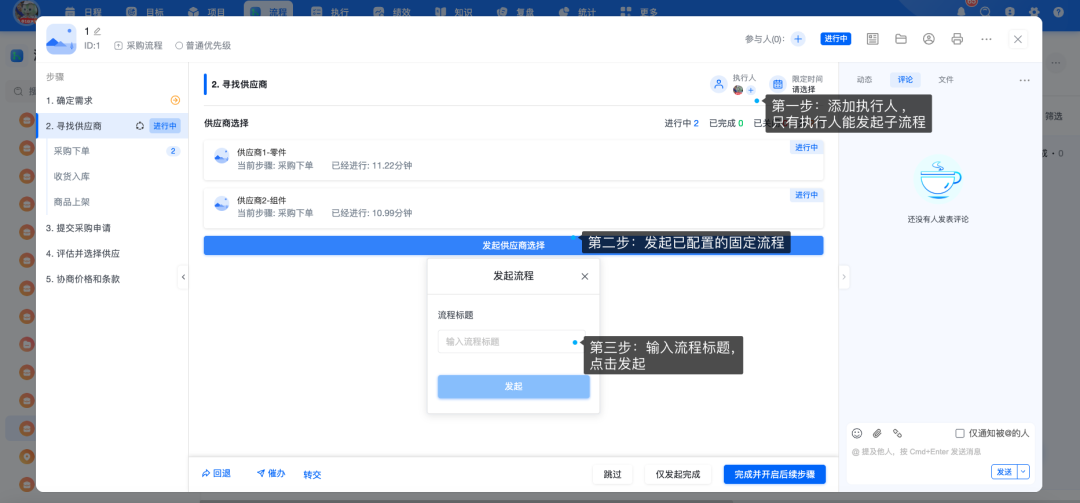Click the process thumbnail image in the header
1080x503 pixels.
(x=61, y=39)
